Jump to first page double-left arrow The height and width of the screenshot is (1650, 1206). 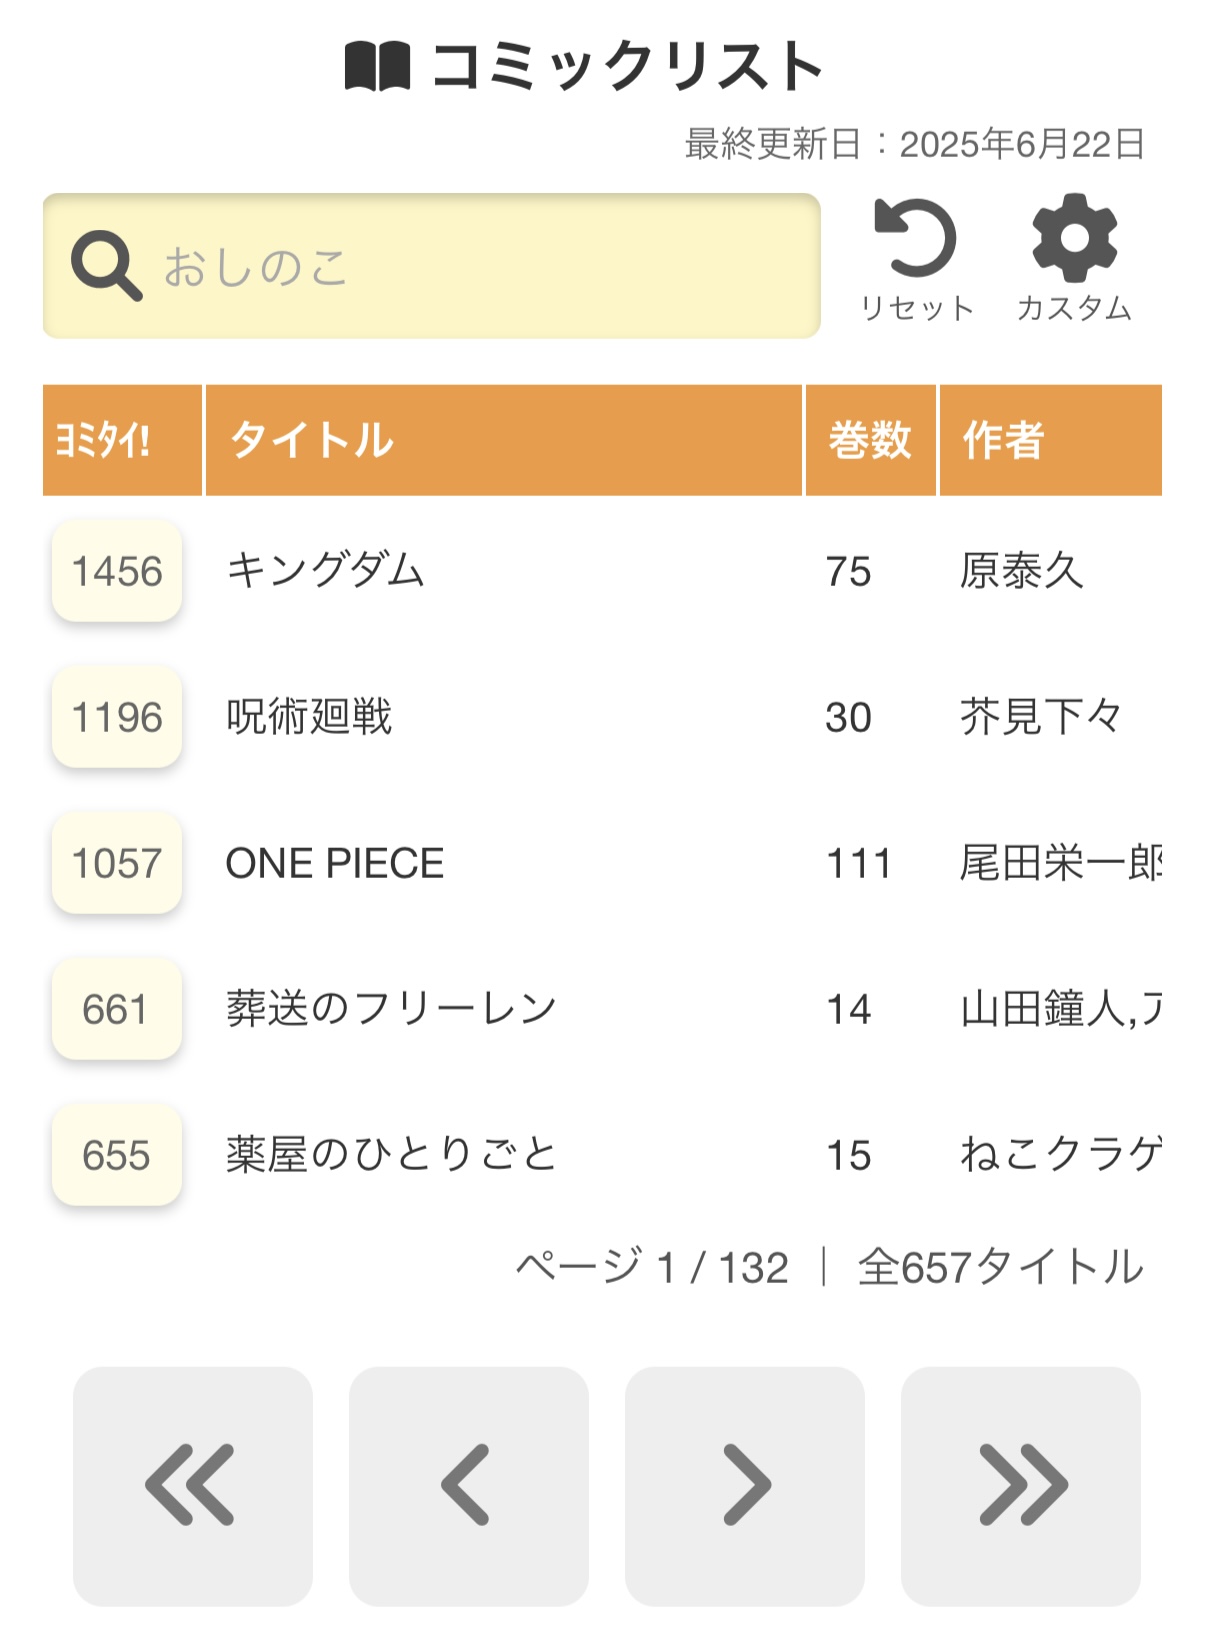click(193, 1486)
